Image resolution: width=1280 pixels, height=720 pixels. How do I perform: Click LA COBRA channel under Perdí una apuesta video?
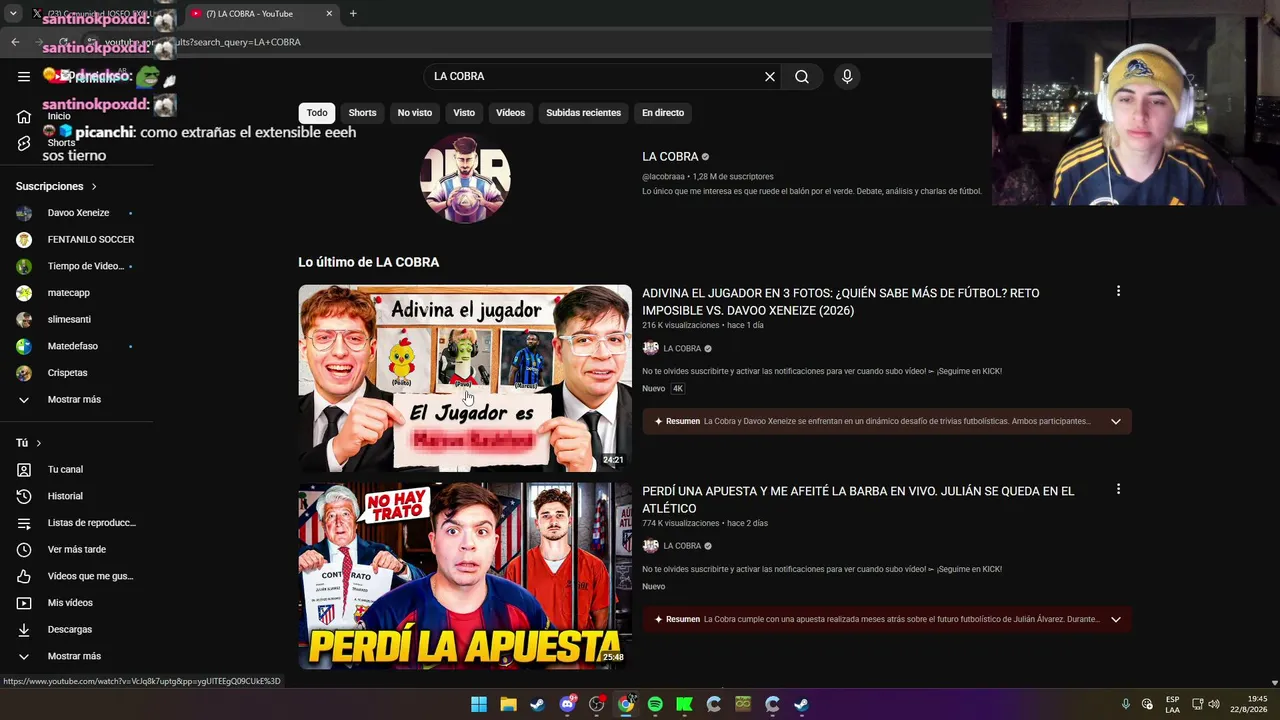[682, 546]
